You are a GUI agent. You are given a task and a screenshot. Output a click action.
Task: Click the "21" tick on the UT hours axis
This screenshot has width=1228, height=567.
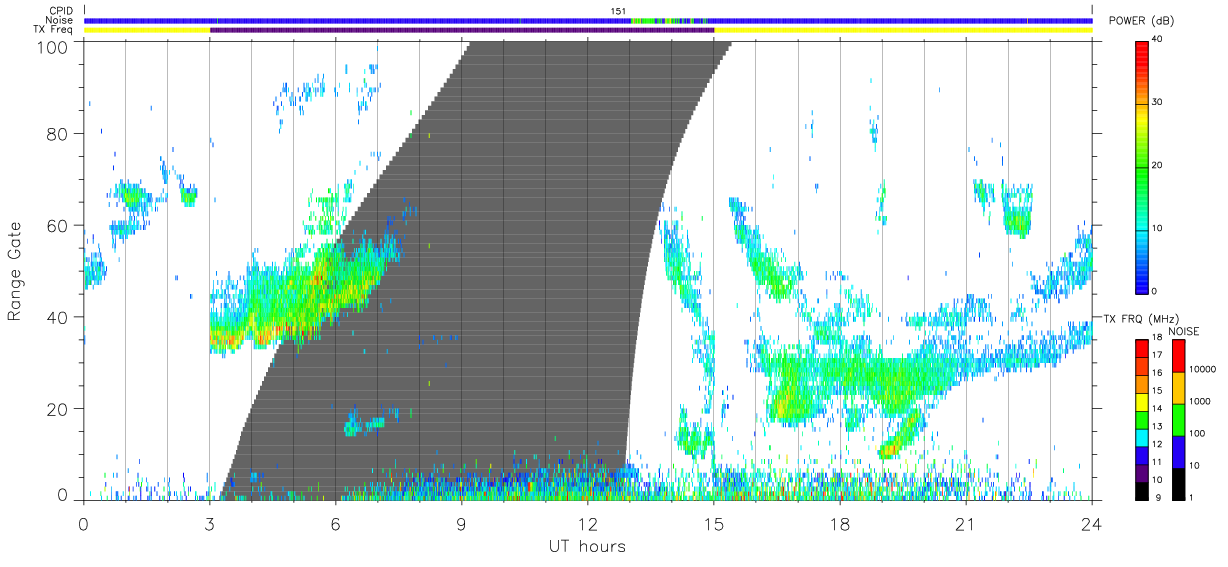[966, 524]
